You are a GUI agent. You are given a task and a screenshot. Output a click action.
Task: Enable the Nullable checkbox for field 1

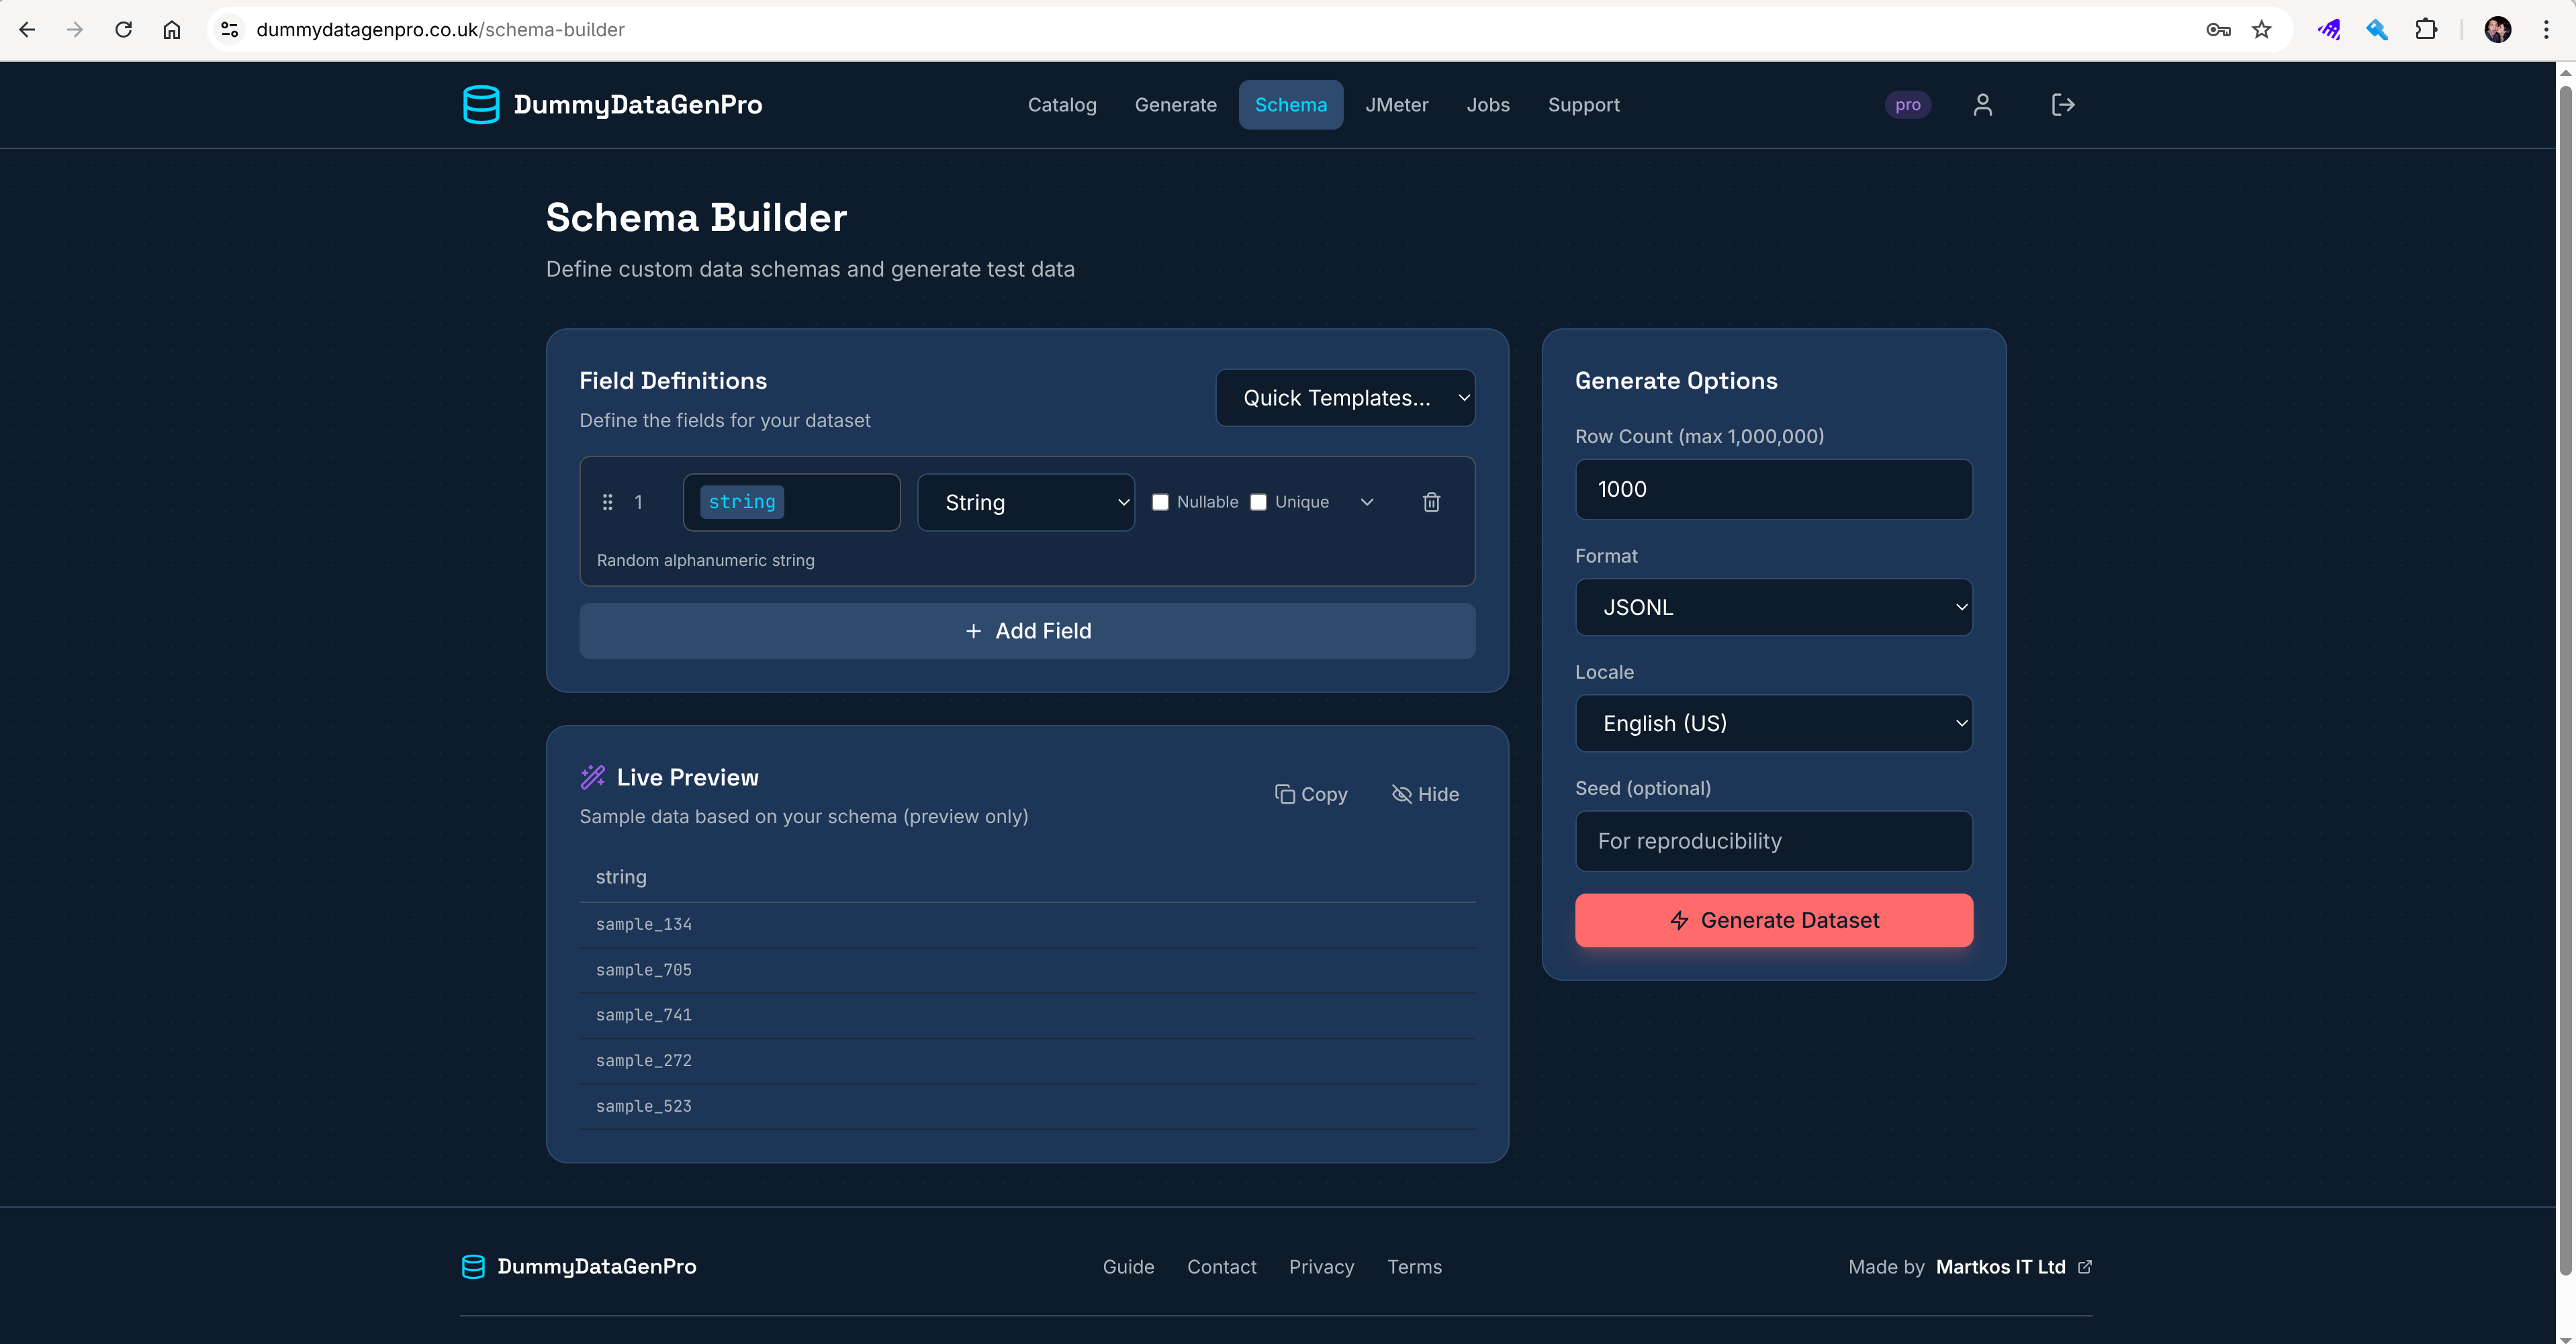click(1160, 502)
